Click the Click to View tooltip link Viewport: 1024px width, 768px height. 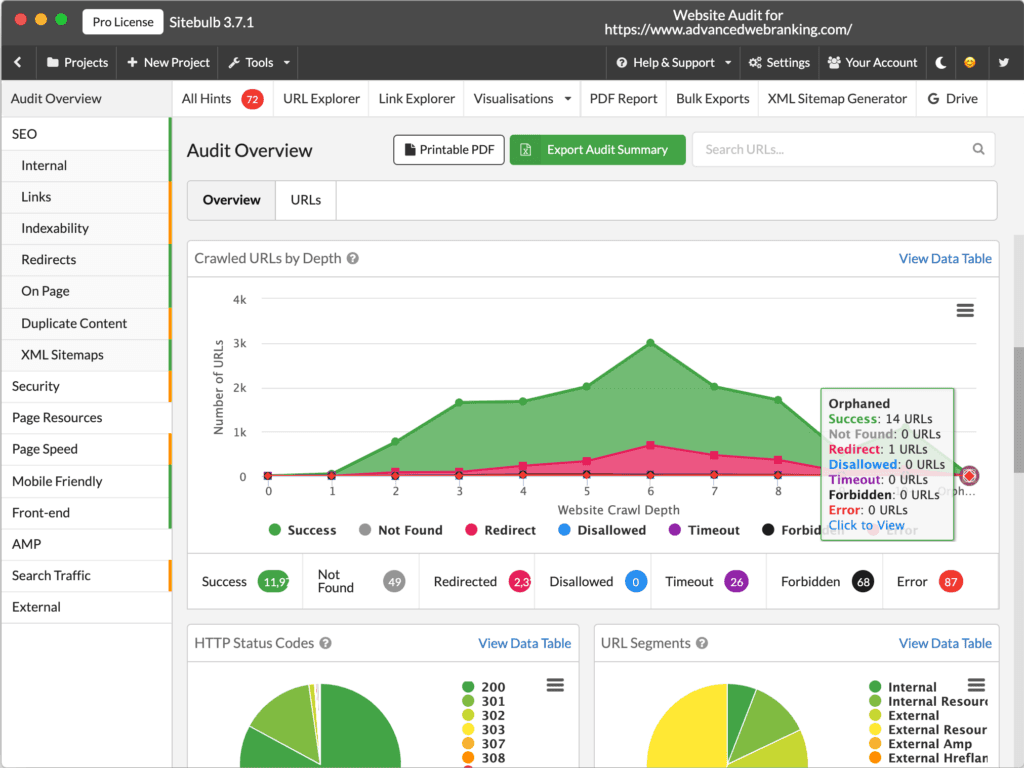[x=867, y=525]
